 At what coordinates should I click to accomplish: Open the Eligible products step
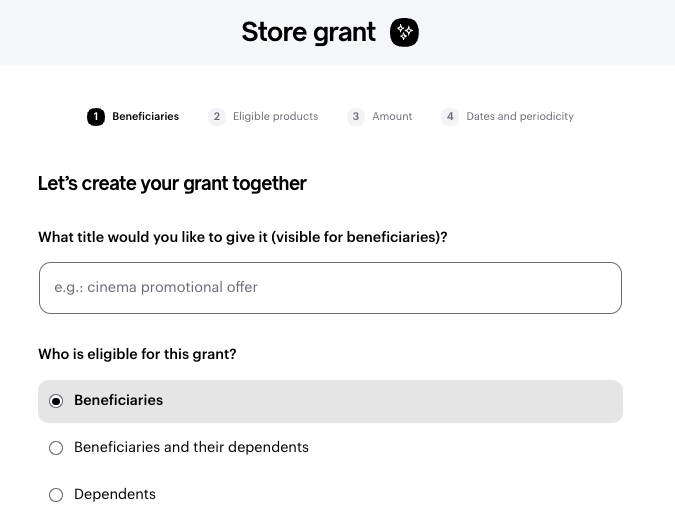[x=275, y=117]
